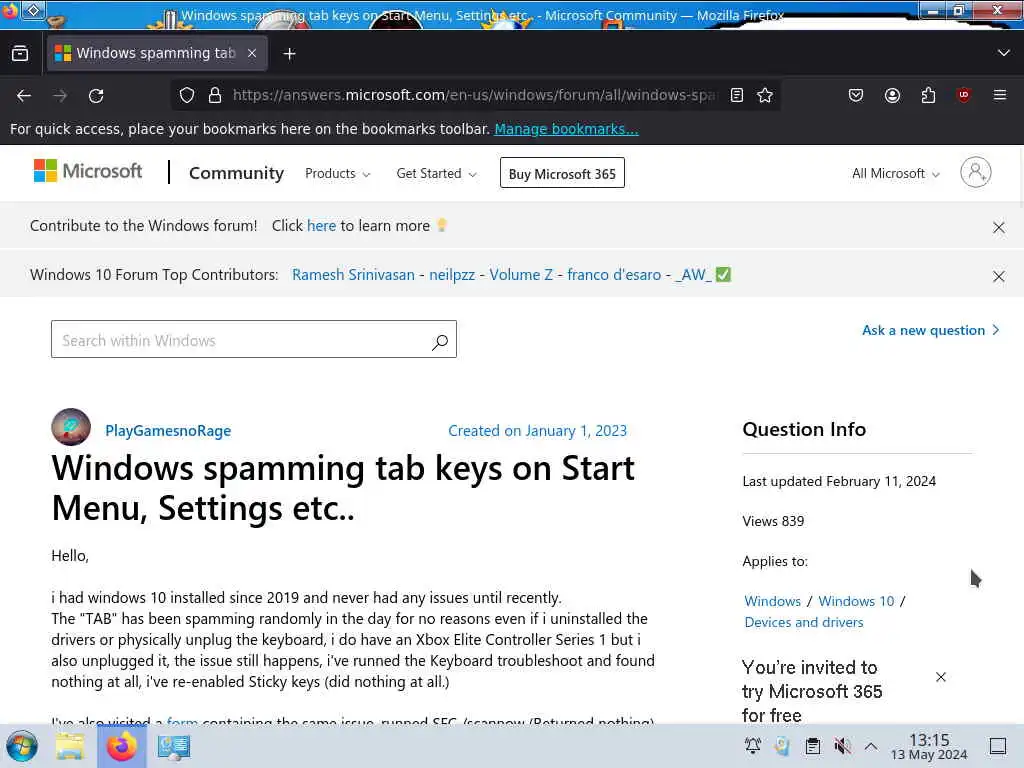Open the computer settings taskbar icon

[x=174, y=746]
